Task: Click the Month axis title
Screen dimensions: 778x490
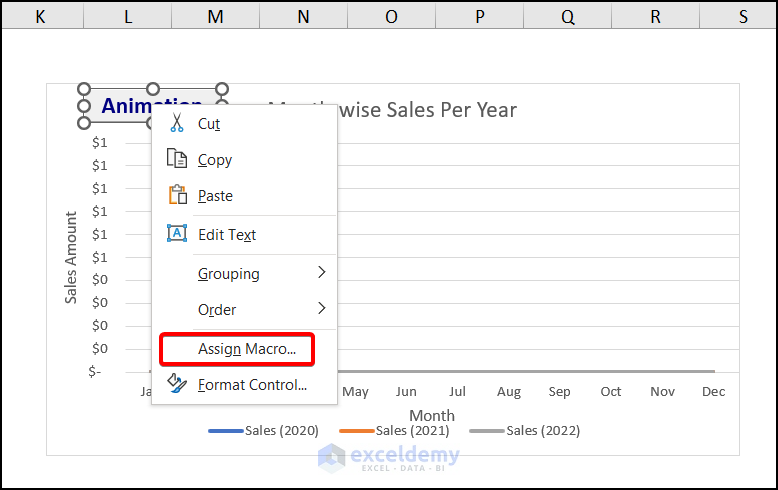Action: pyautogui.click(x=432, y=415)
